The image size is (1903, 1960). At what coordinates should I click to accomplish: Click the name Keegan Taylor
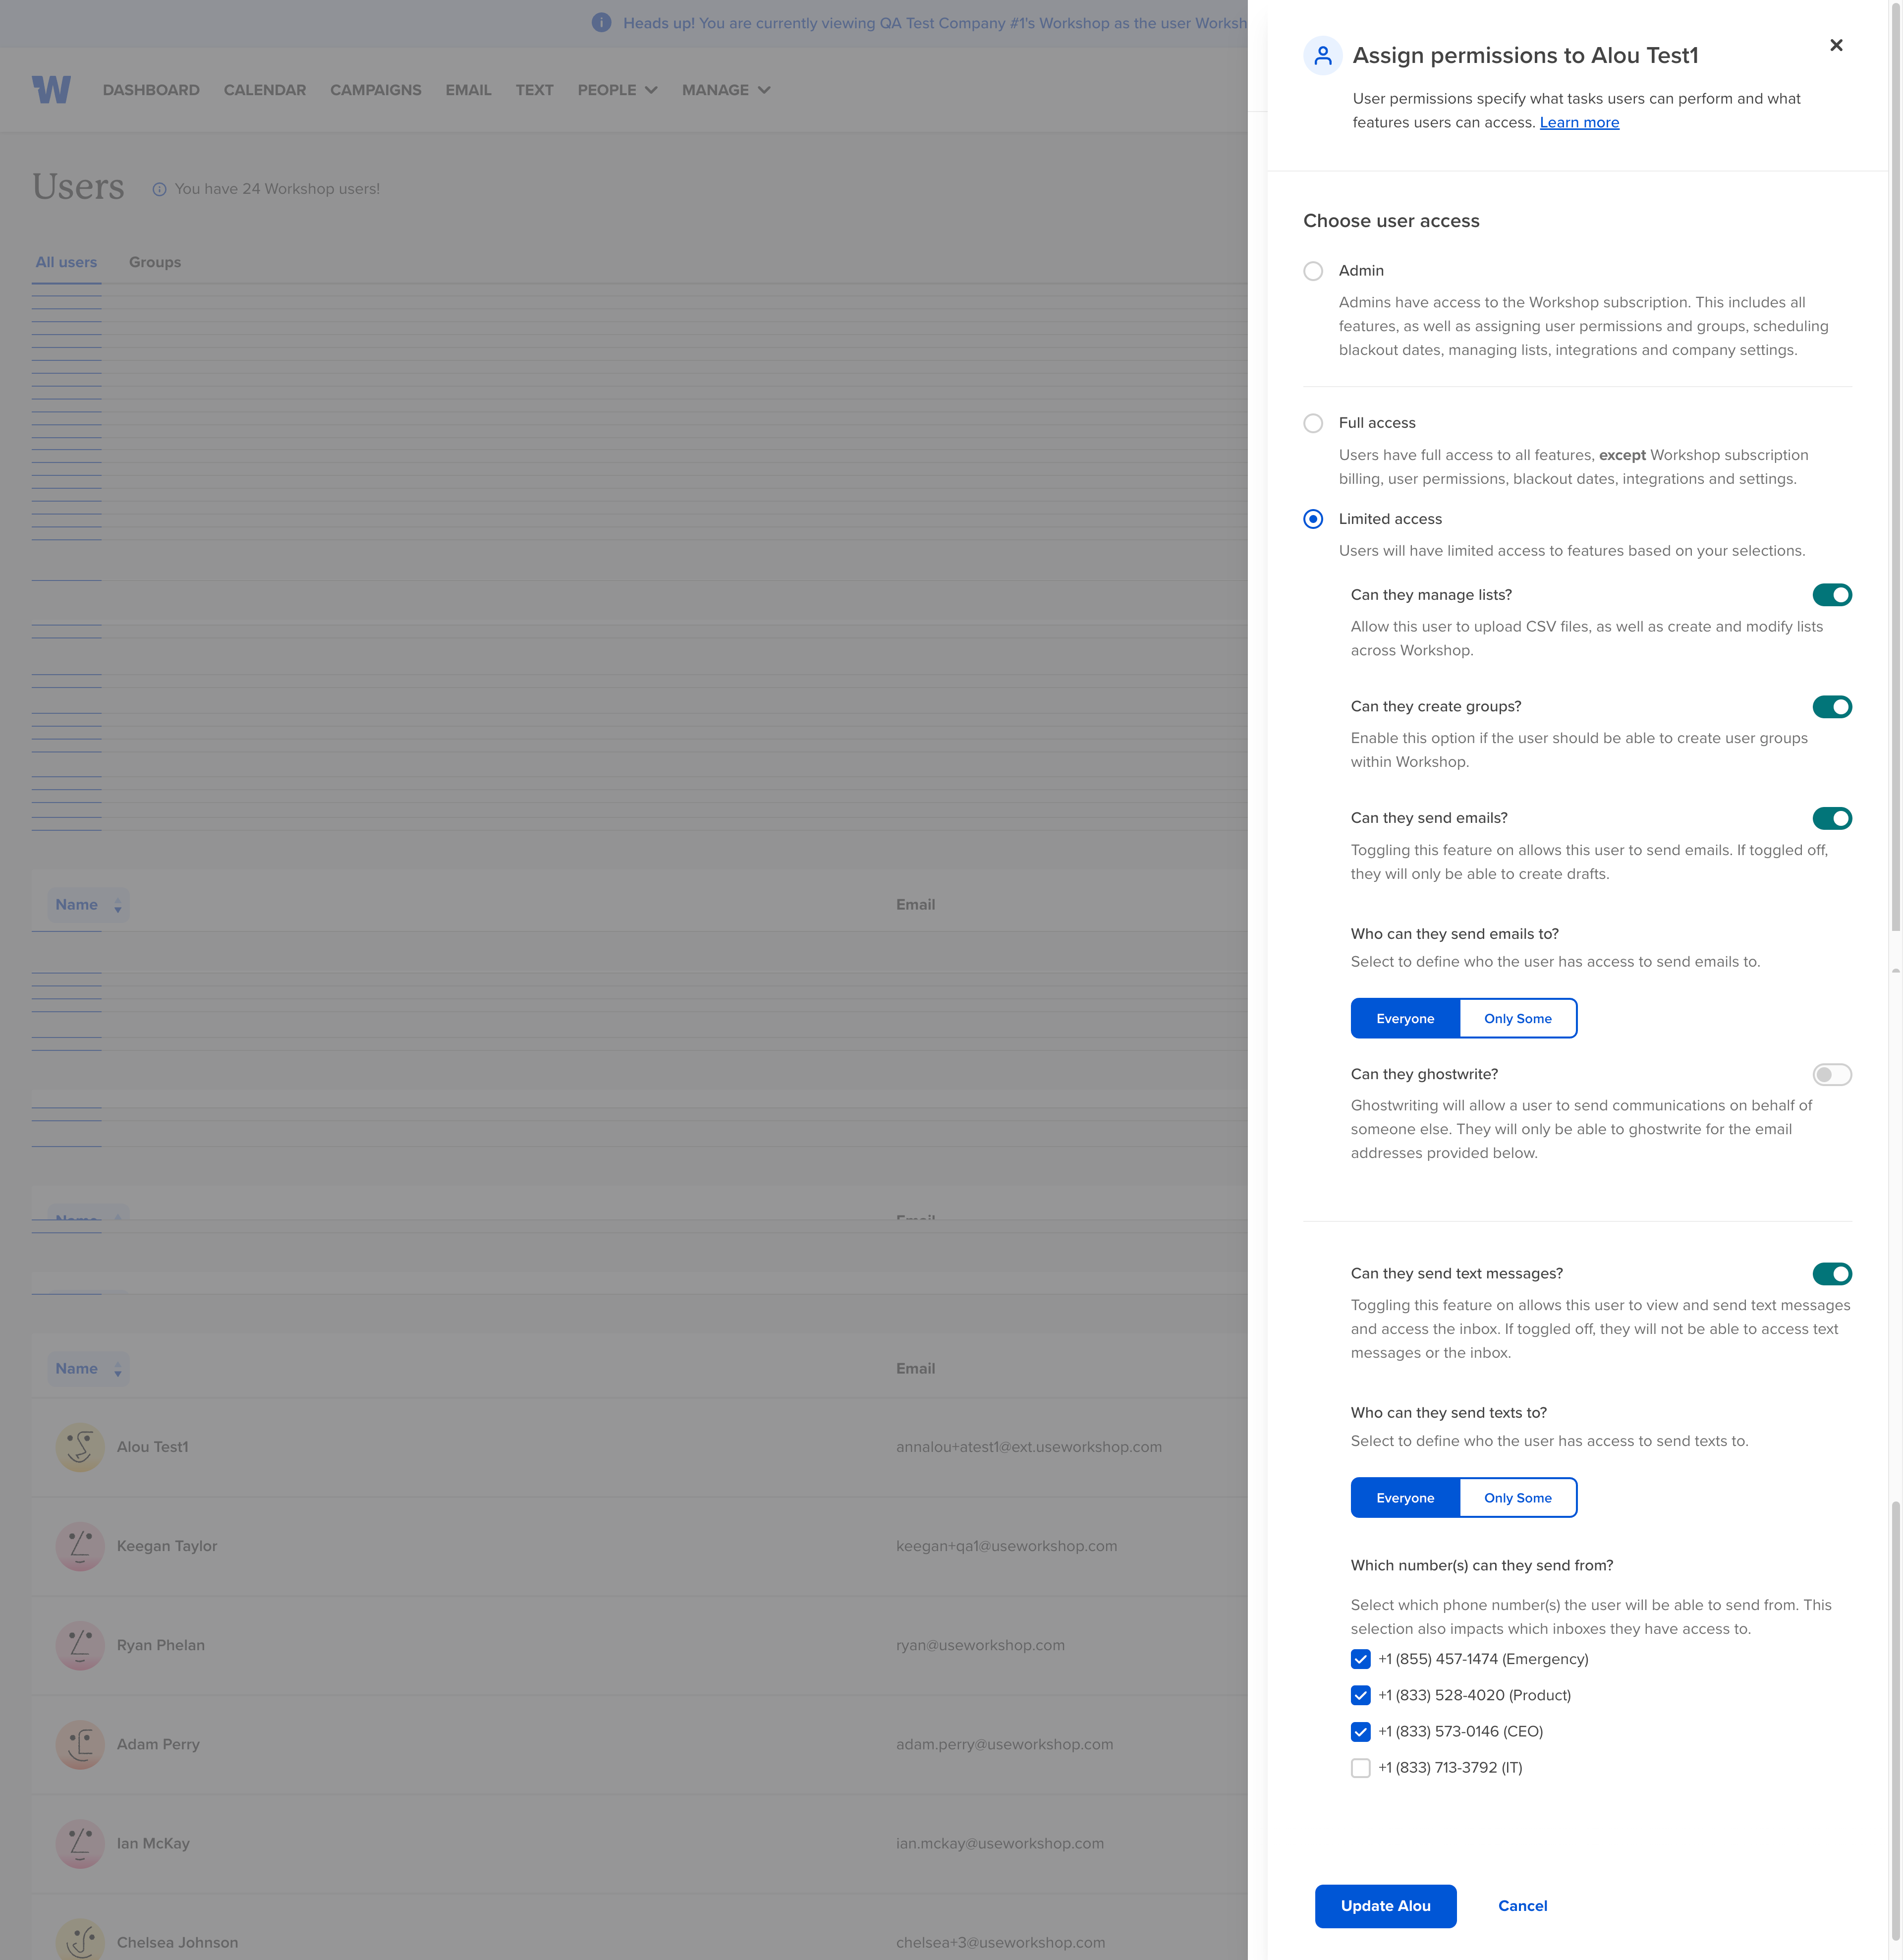point(167,1546)
